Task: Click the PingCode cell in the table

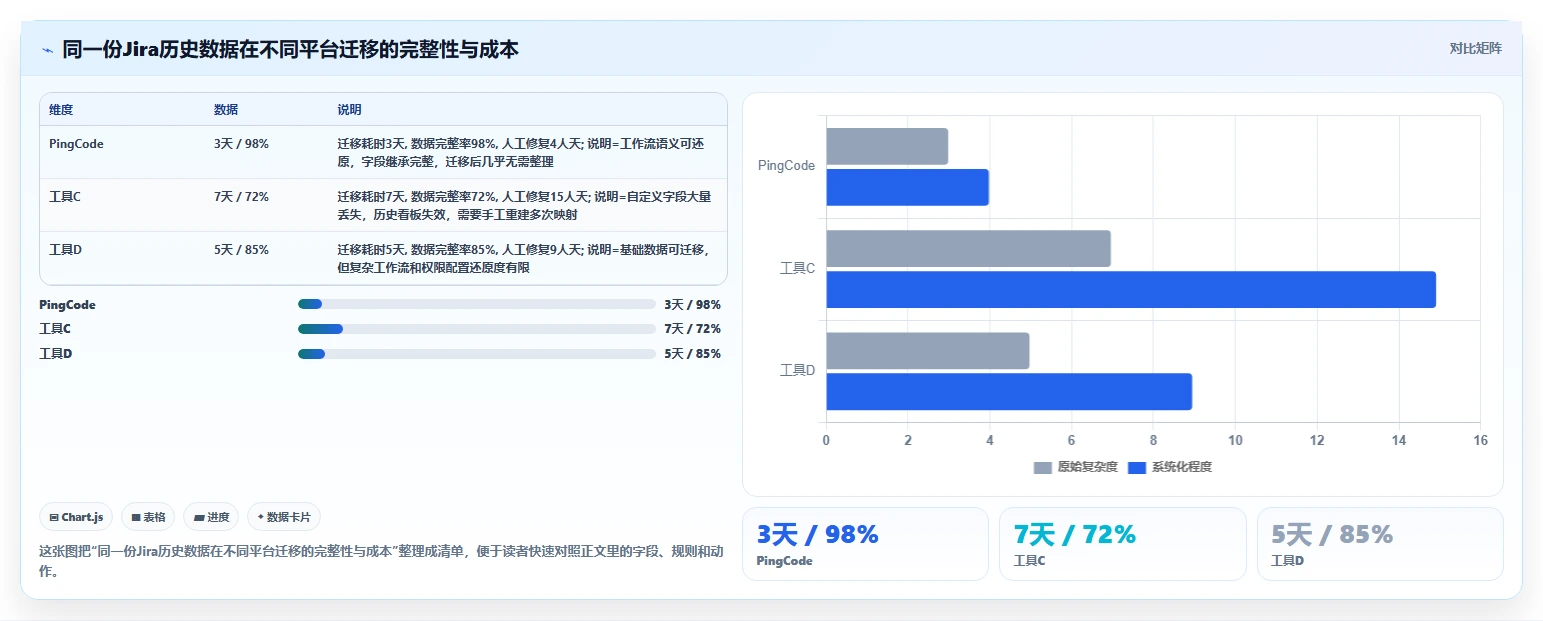Action: [76, 144]
